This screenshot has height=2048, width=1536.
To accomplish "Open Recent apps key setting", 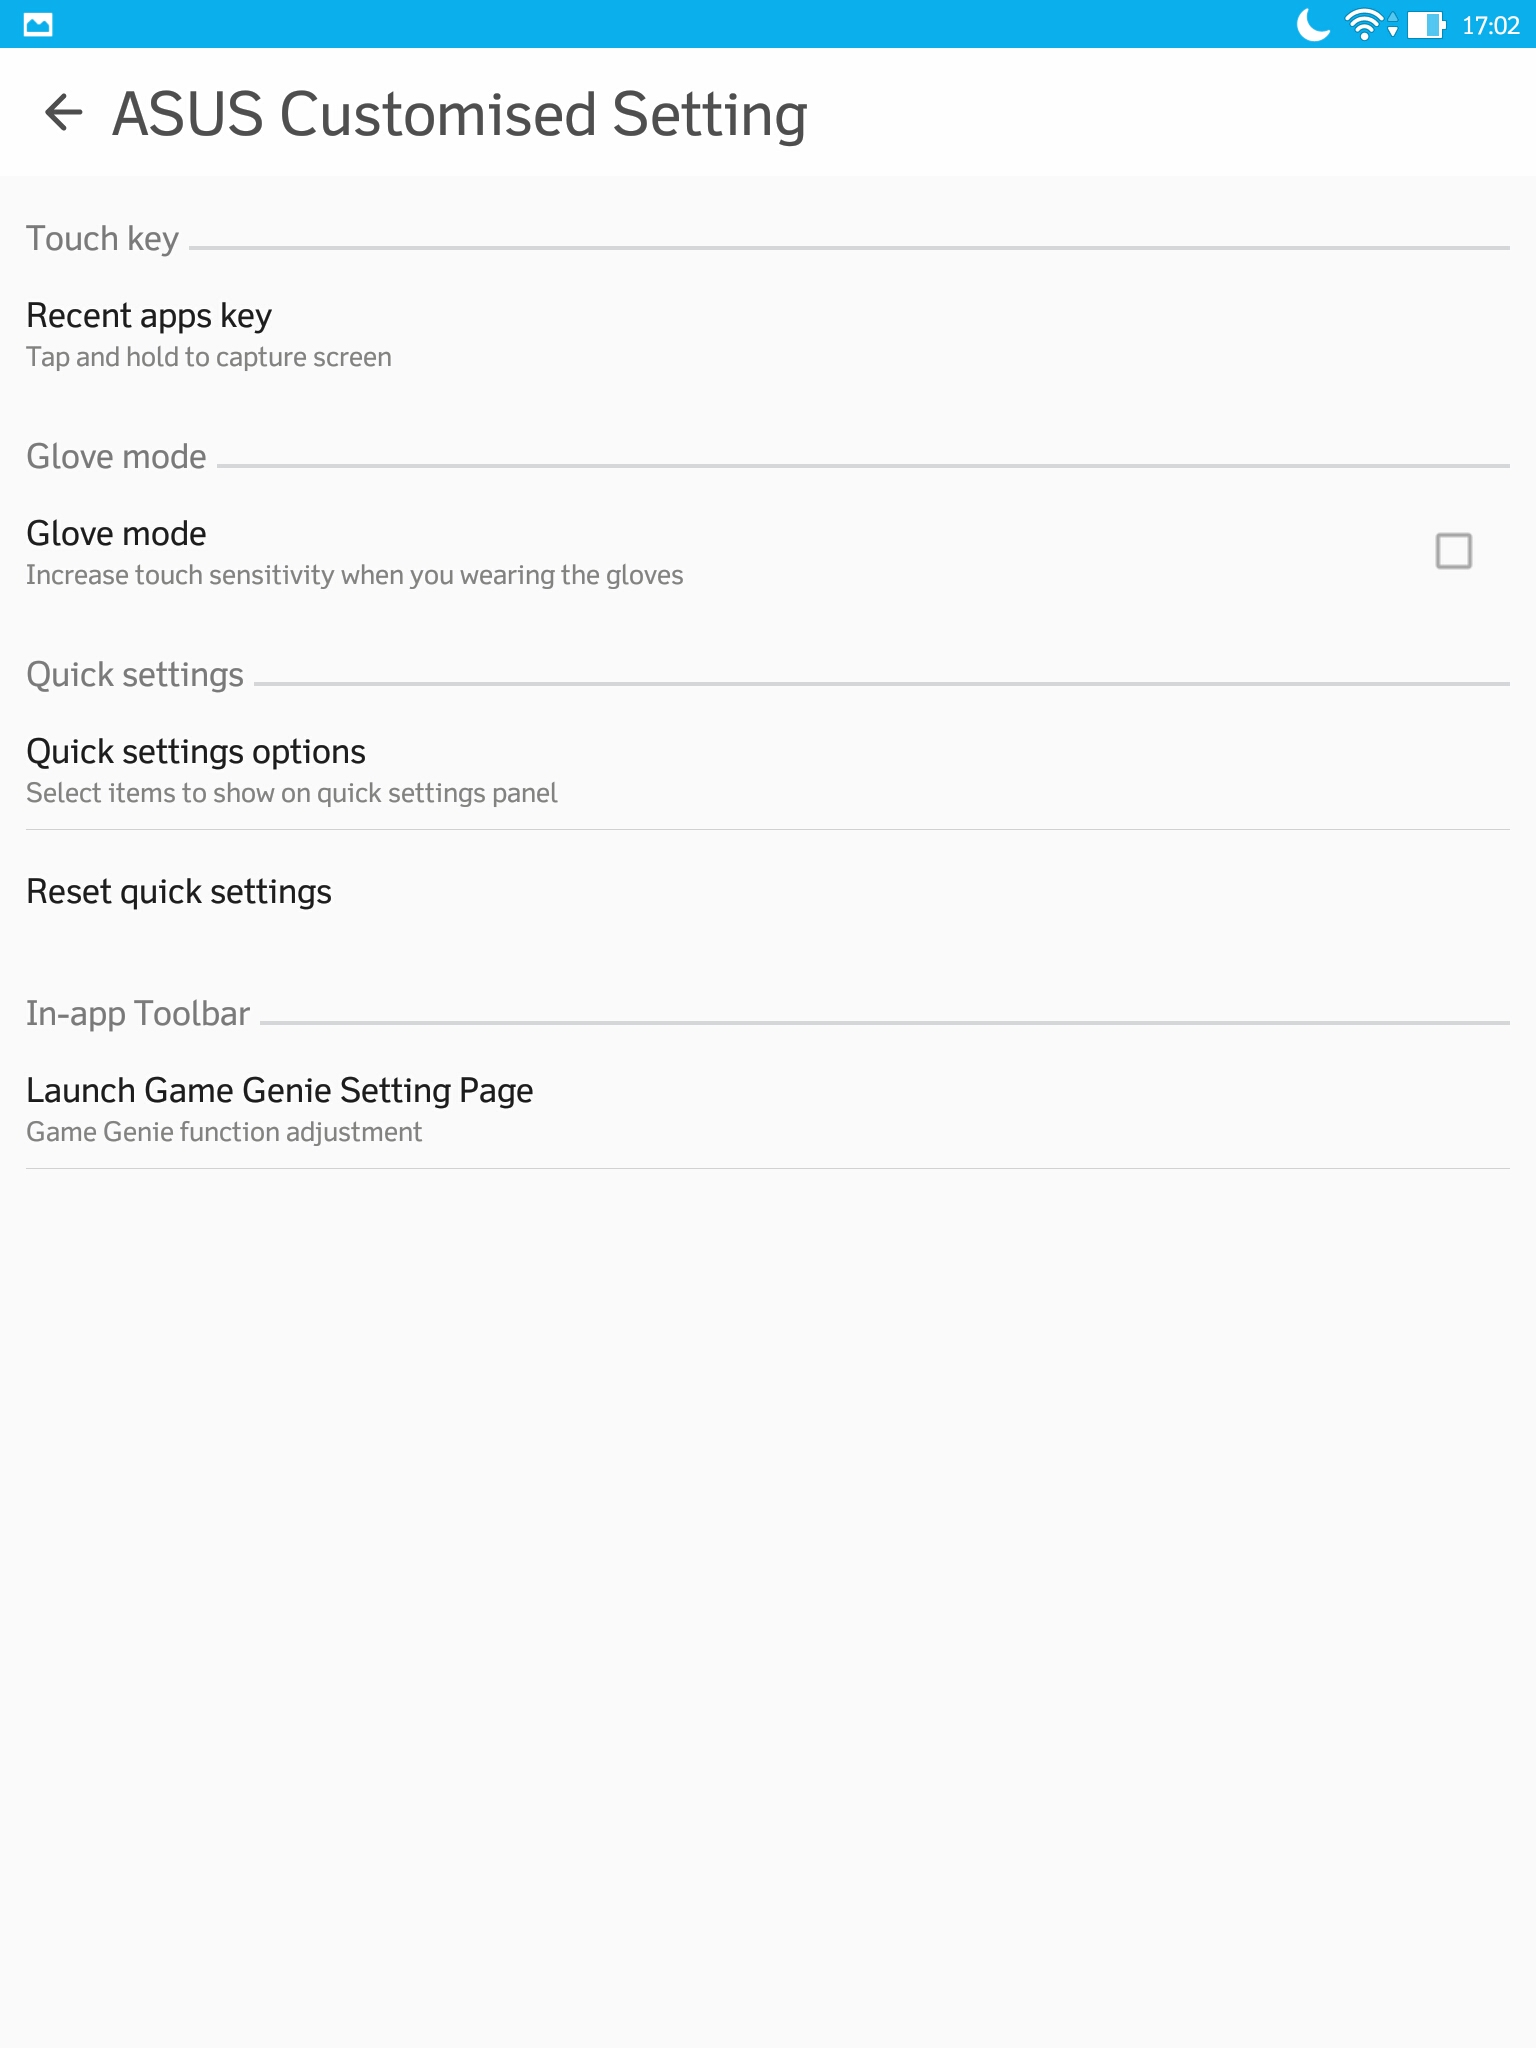I will click(768, 335).
